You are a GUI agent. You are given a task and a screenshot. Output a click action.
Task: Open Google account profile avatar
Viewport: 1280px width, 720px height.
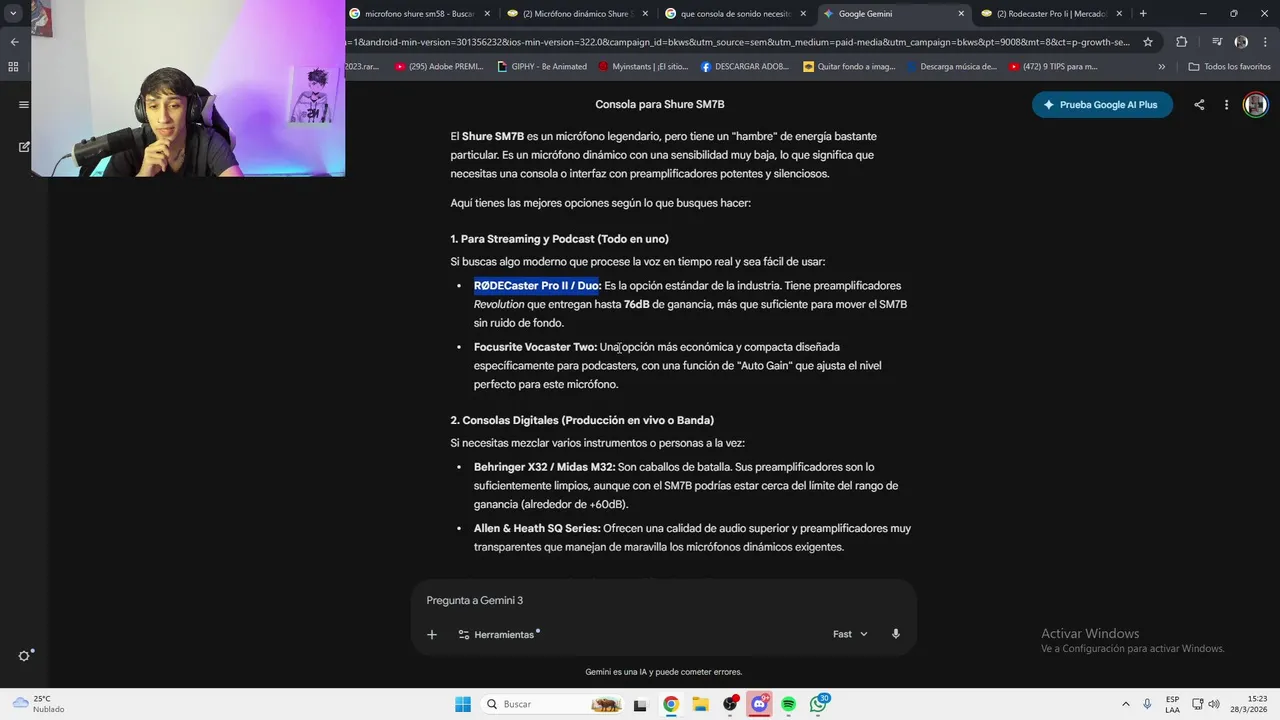[1255, 104]
